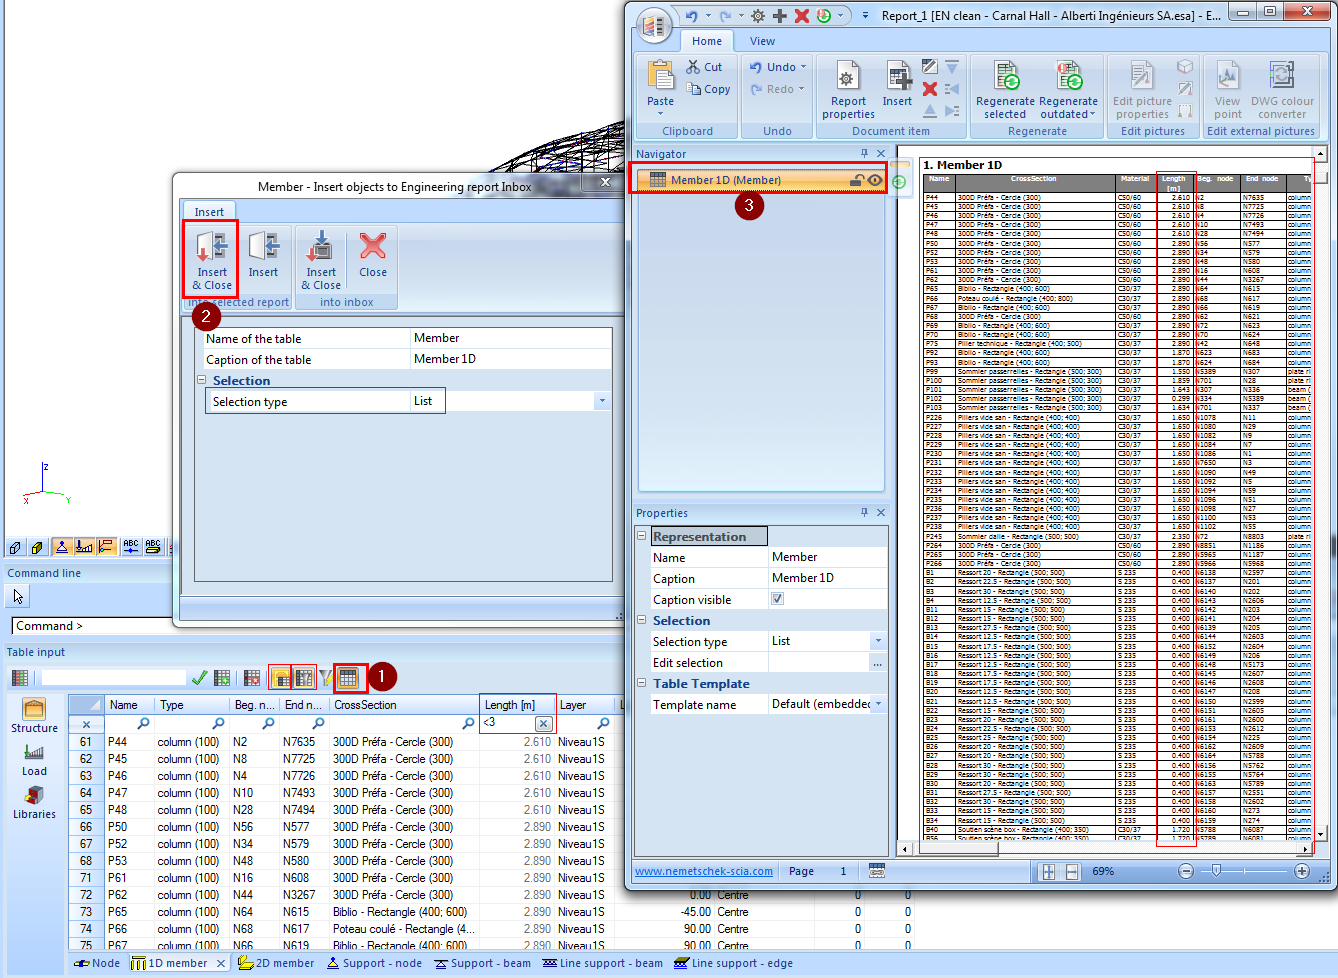The image size is (1338, 978).
Task: Toggle the lock on the Member 1D item
Action: point(857,180)
